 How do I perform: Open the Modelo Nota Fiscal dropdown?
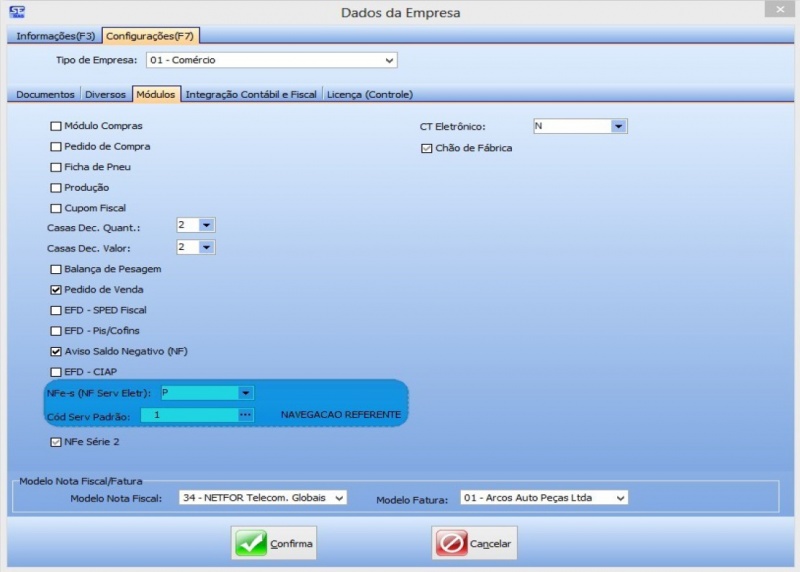pos(338,497)
